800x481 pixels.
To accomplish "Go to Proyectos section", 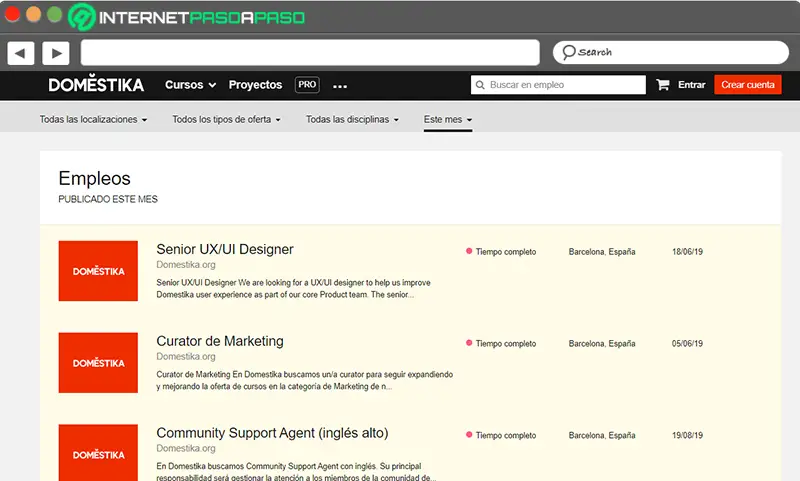I will [x=255, y=85].
